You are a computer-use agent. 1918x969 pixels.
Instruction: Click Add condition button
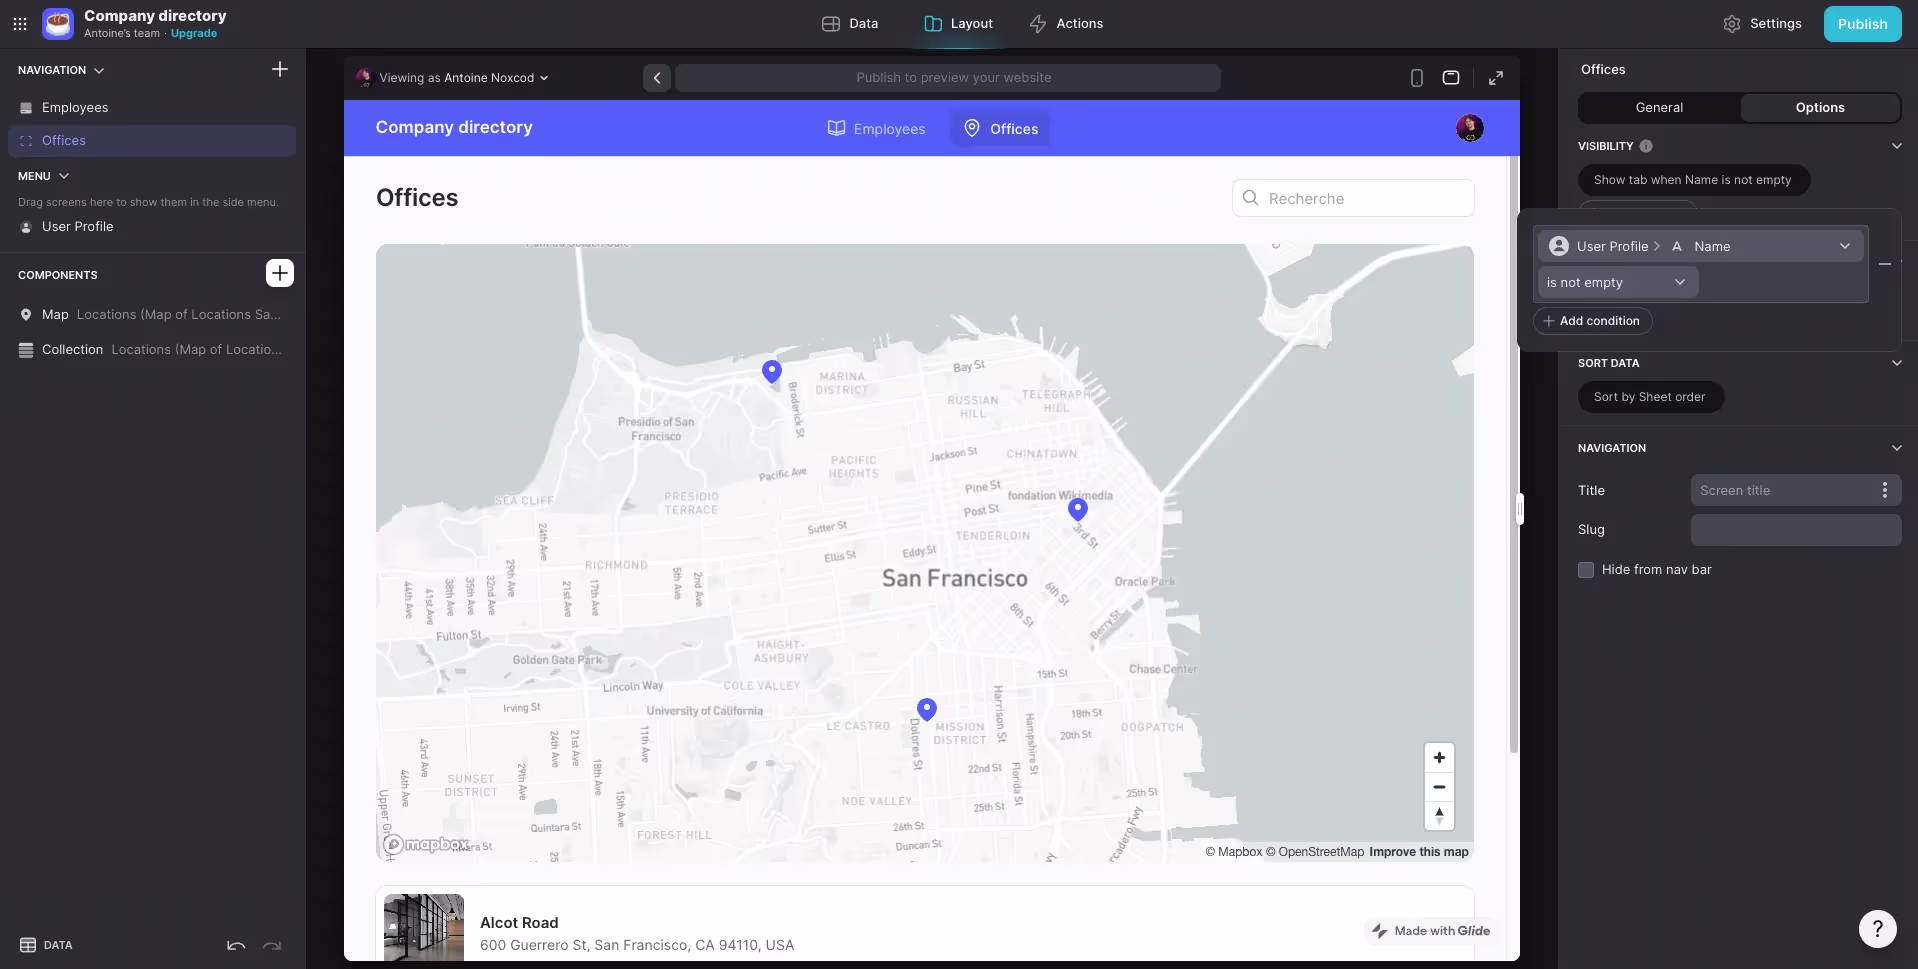coord(1592,321)
